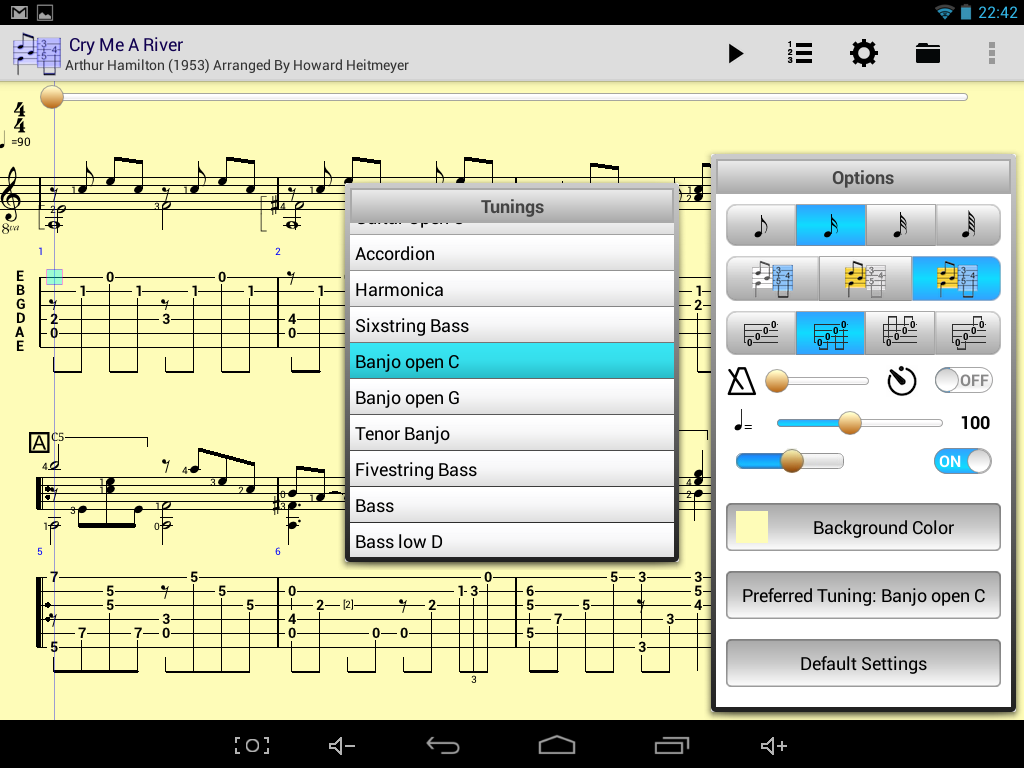
Task: Open the settings gear icon
Action: (x=863, y=54)
